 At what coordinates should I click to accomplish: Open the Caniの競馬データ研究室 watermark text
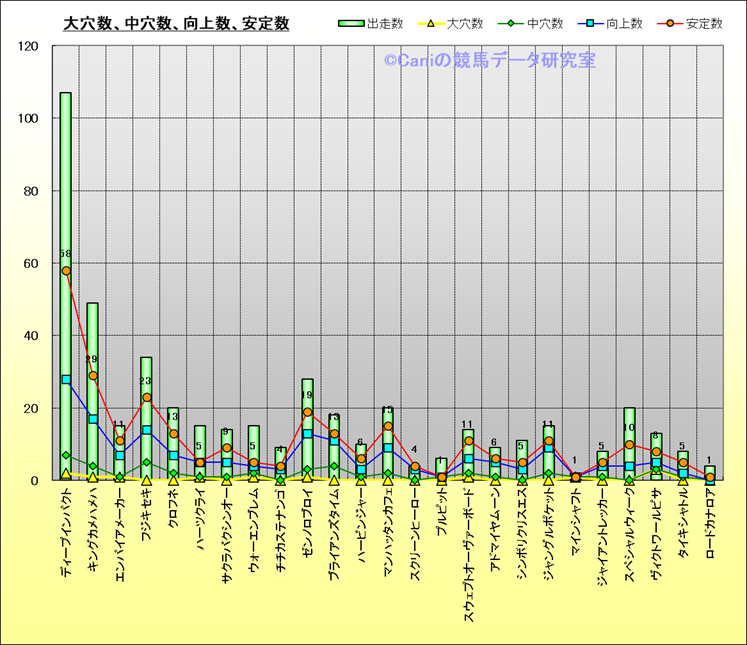coord(489,61)
